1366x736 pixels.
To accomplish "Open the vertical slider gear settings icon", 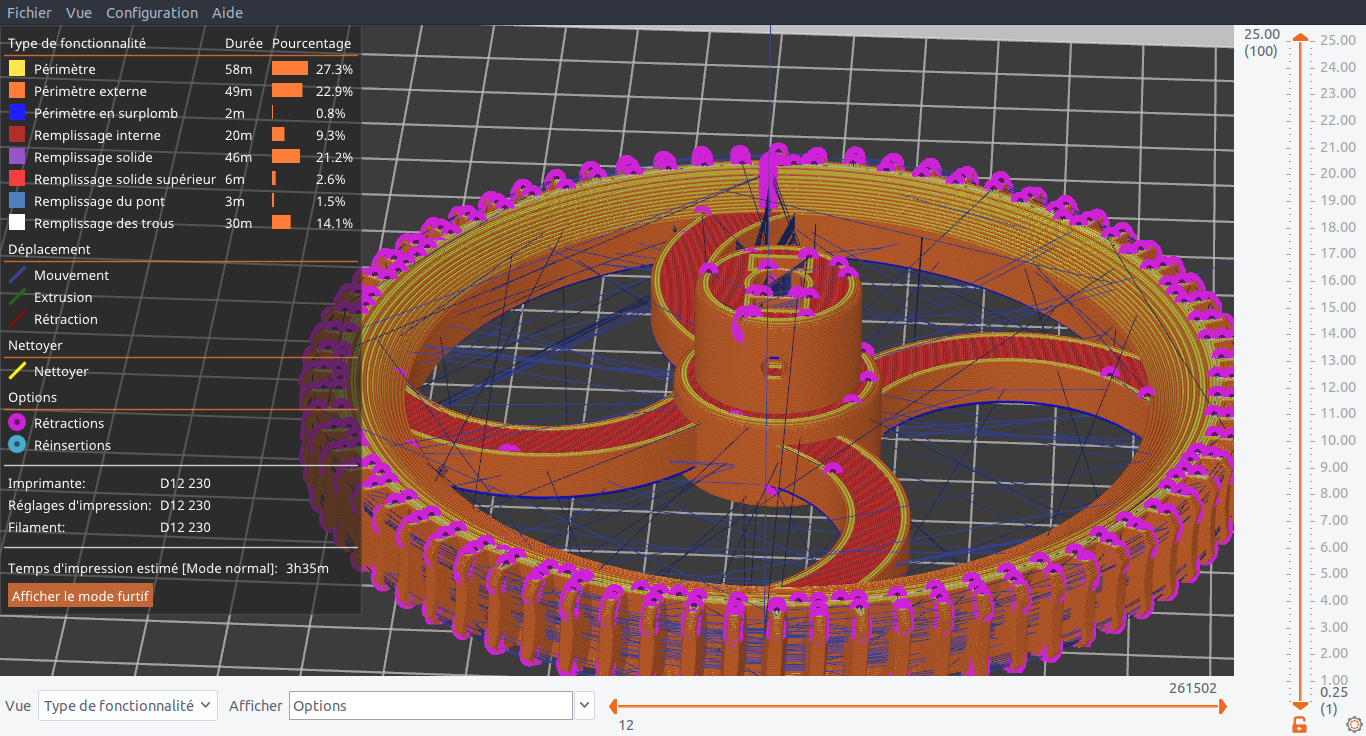I will click(x=1354, y=724).
